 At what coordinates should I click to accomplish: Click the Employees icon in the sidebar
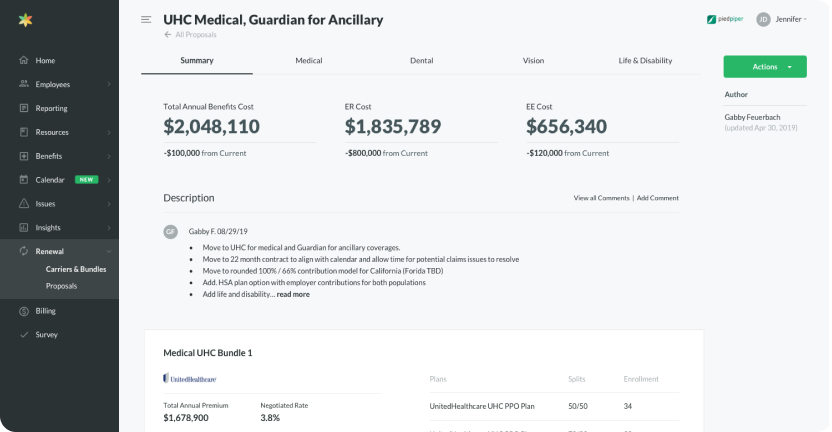(x=23, y=84)
